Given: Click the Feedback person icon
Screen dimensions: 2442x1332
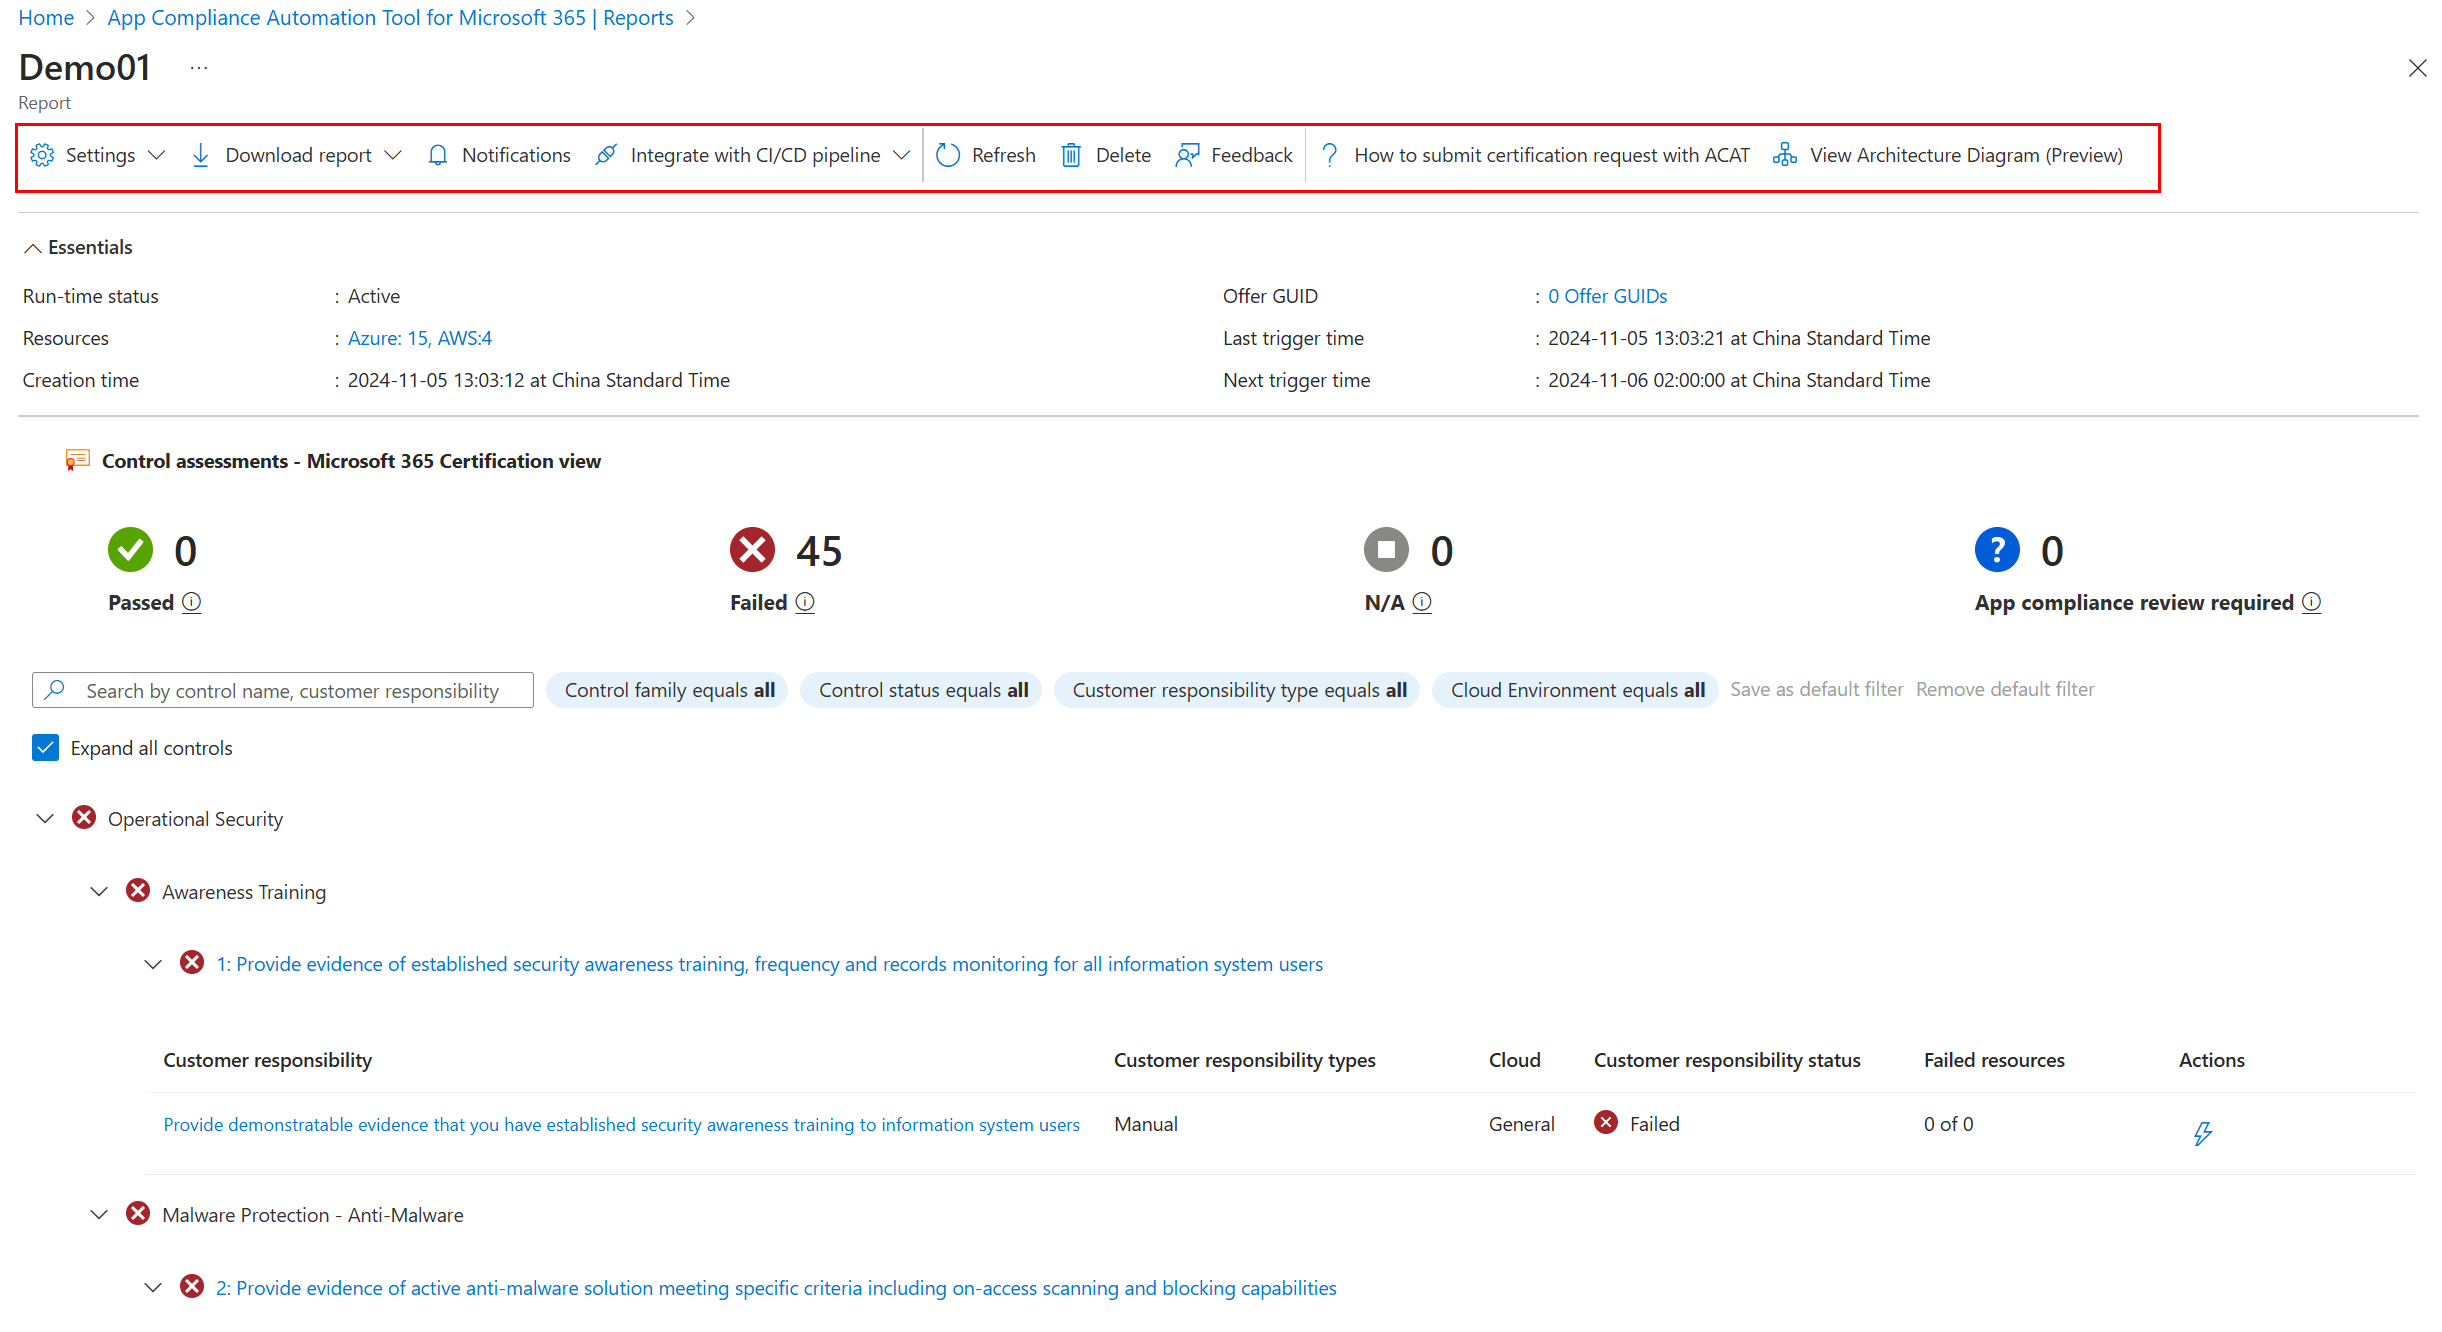Looking at the screenshot, I should [1187, 155].
